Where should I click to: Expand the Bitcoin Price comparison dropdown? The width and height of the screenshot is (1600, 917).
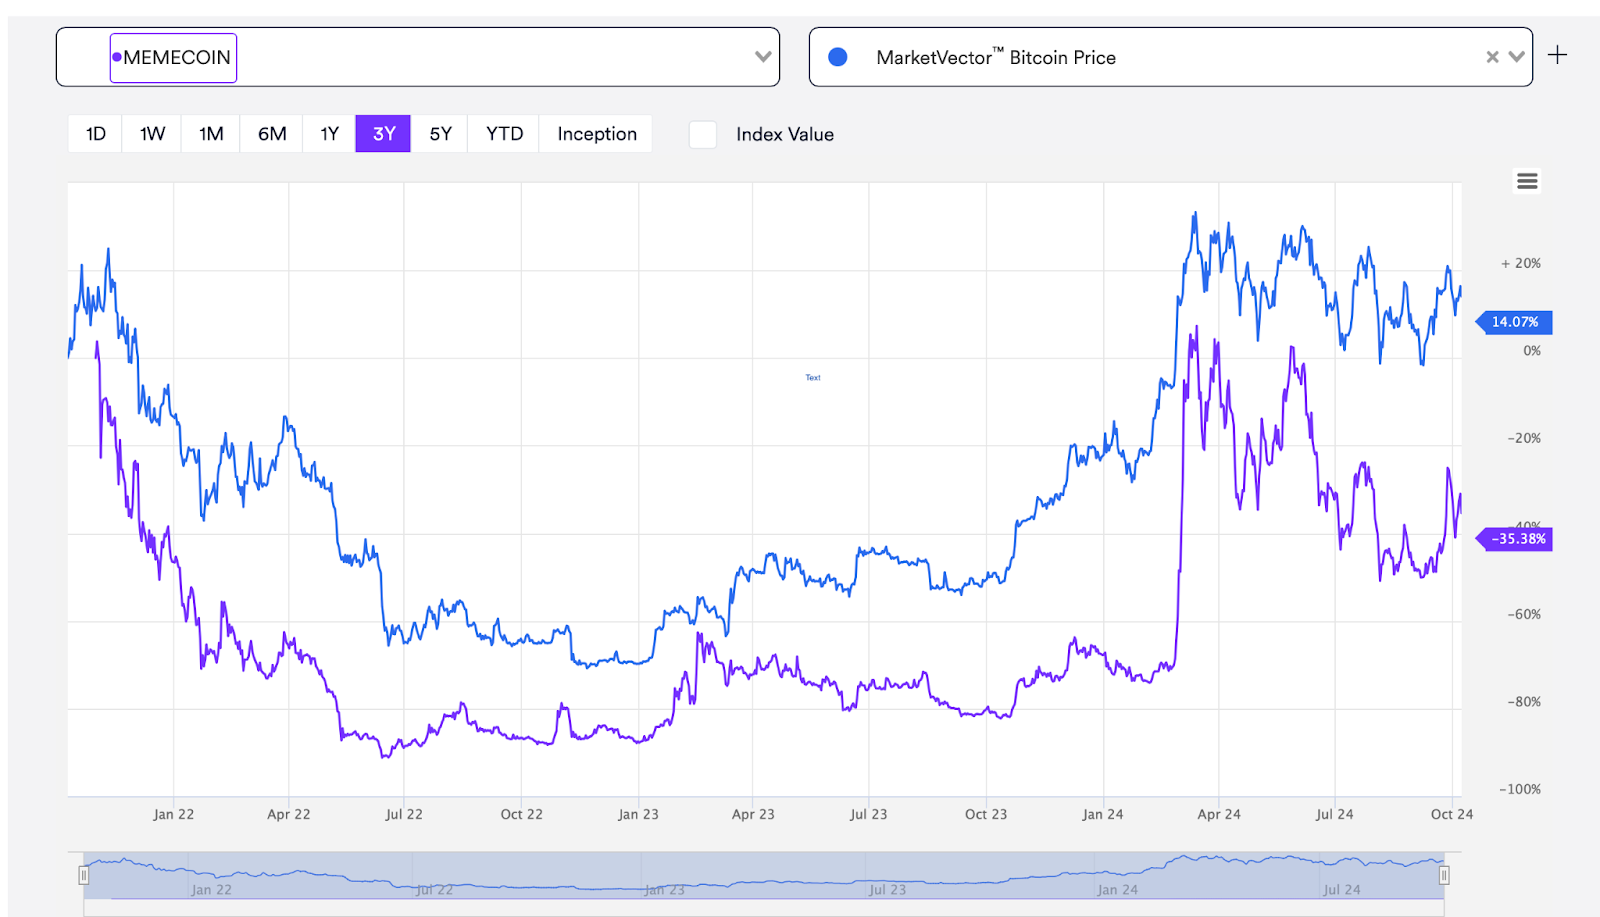click(1516, 57)
